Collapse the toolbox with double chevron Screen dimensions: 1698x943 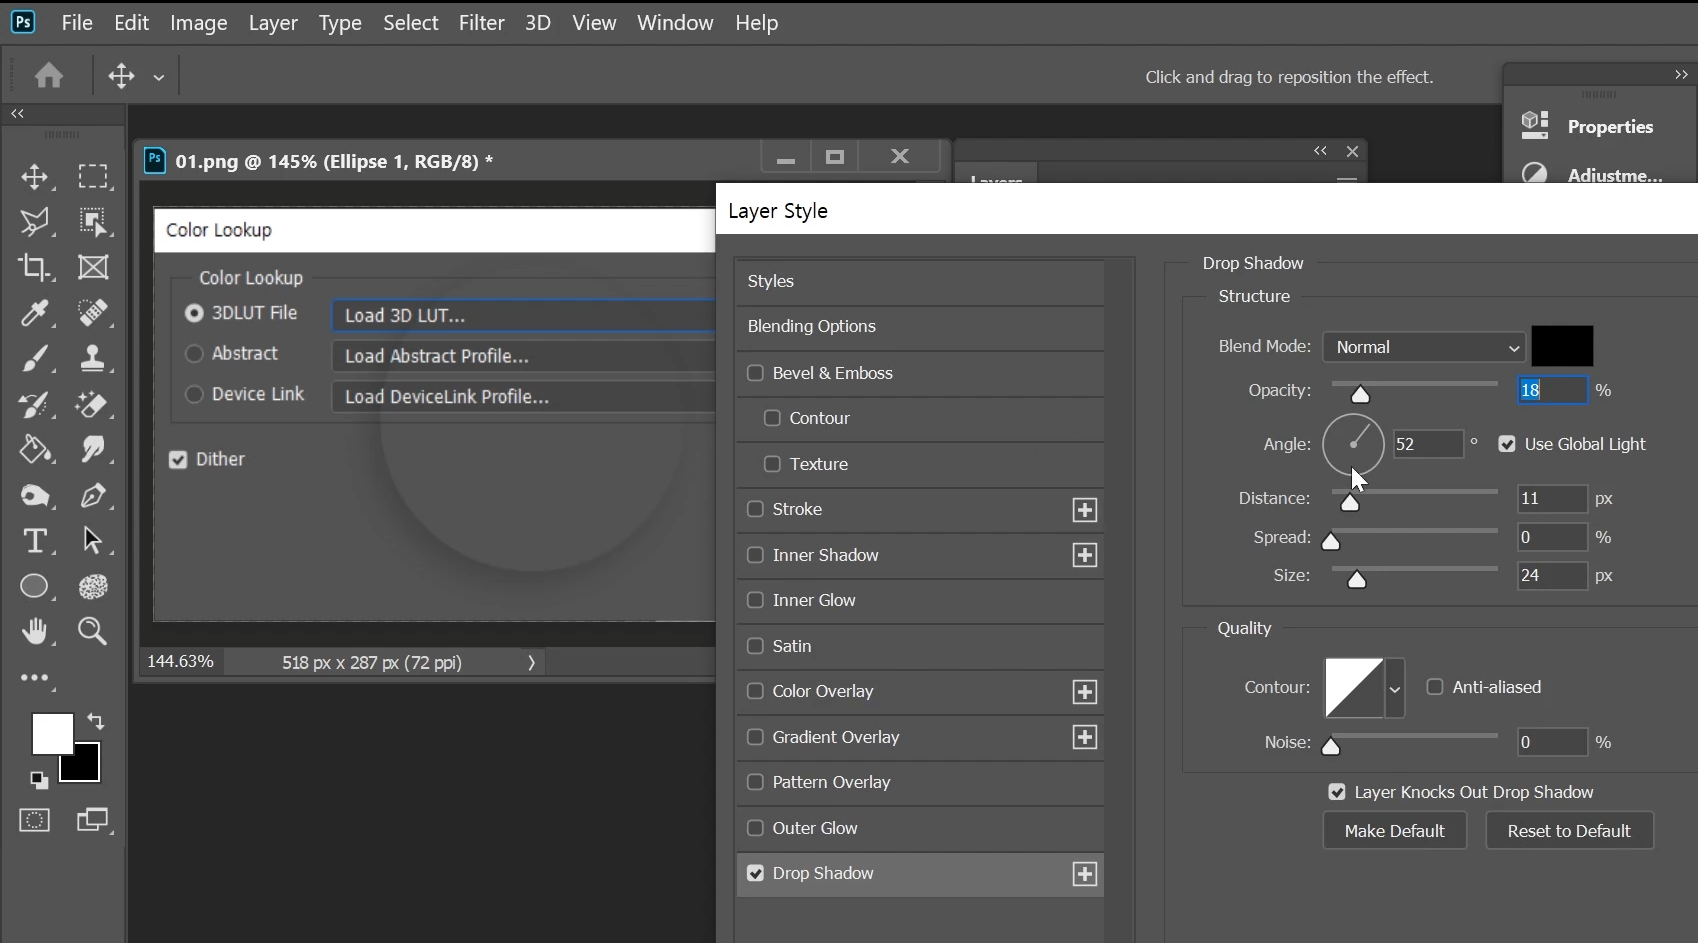17,114
